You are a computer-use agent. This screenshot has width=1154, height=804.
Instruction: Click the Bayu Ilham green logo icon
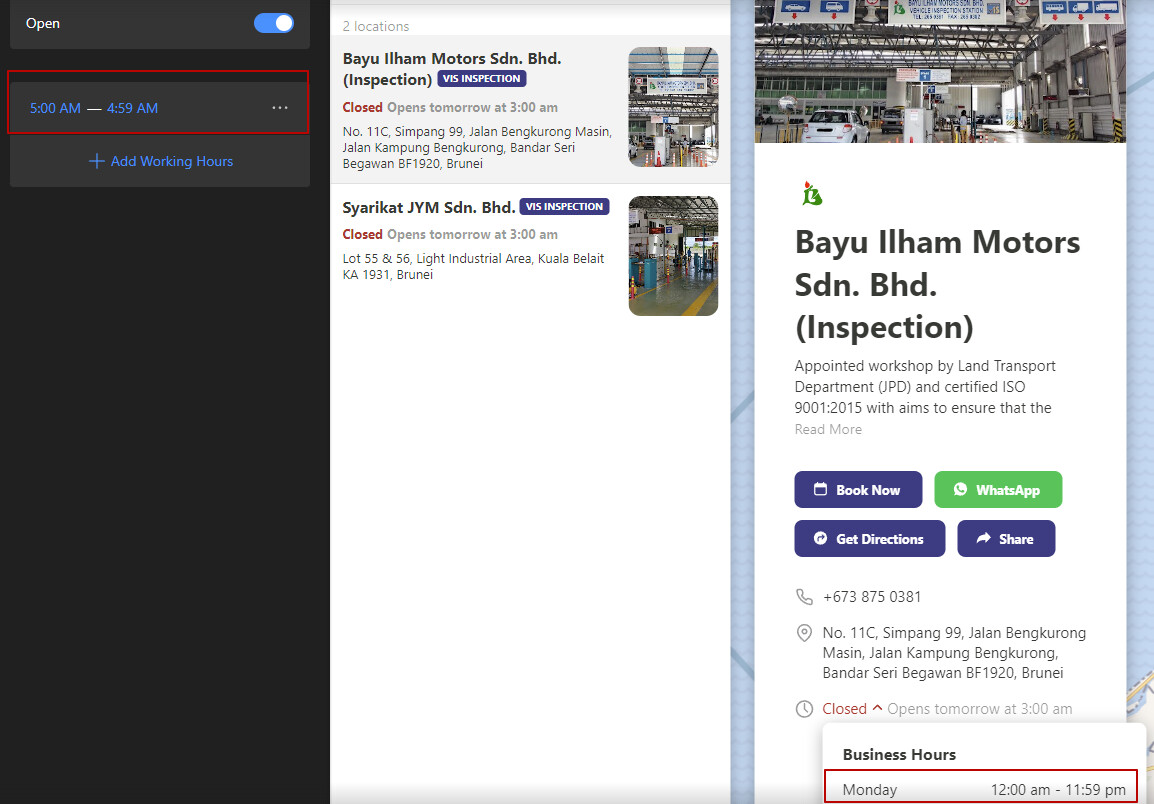pos(812,194)
